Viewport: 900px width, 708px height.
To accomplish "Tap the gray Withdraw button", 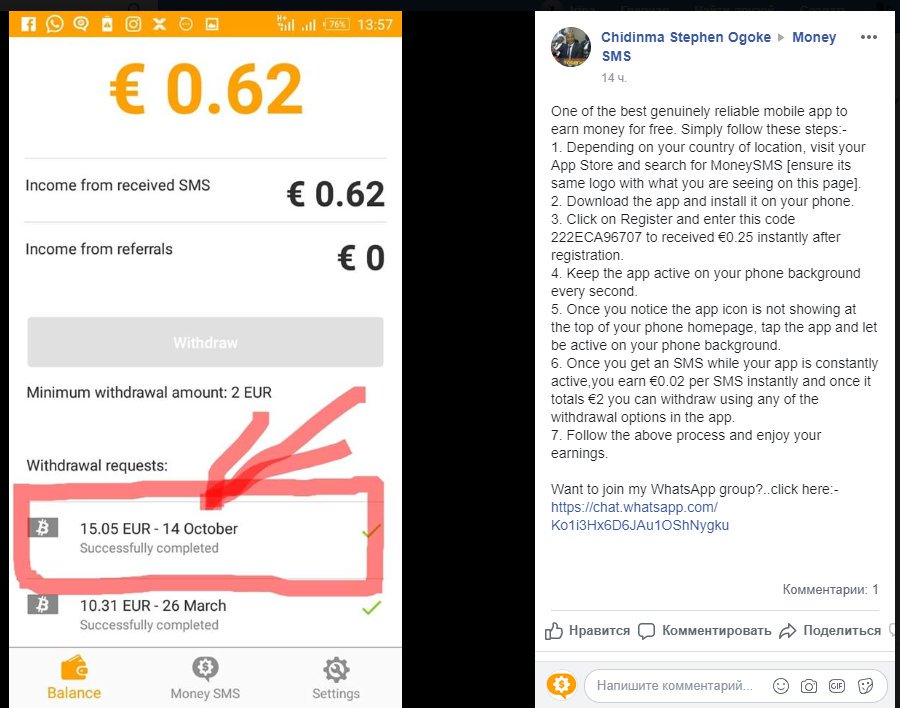I will click(205, 342).
